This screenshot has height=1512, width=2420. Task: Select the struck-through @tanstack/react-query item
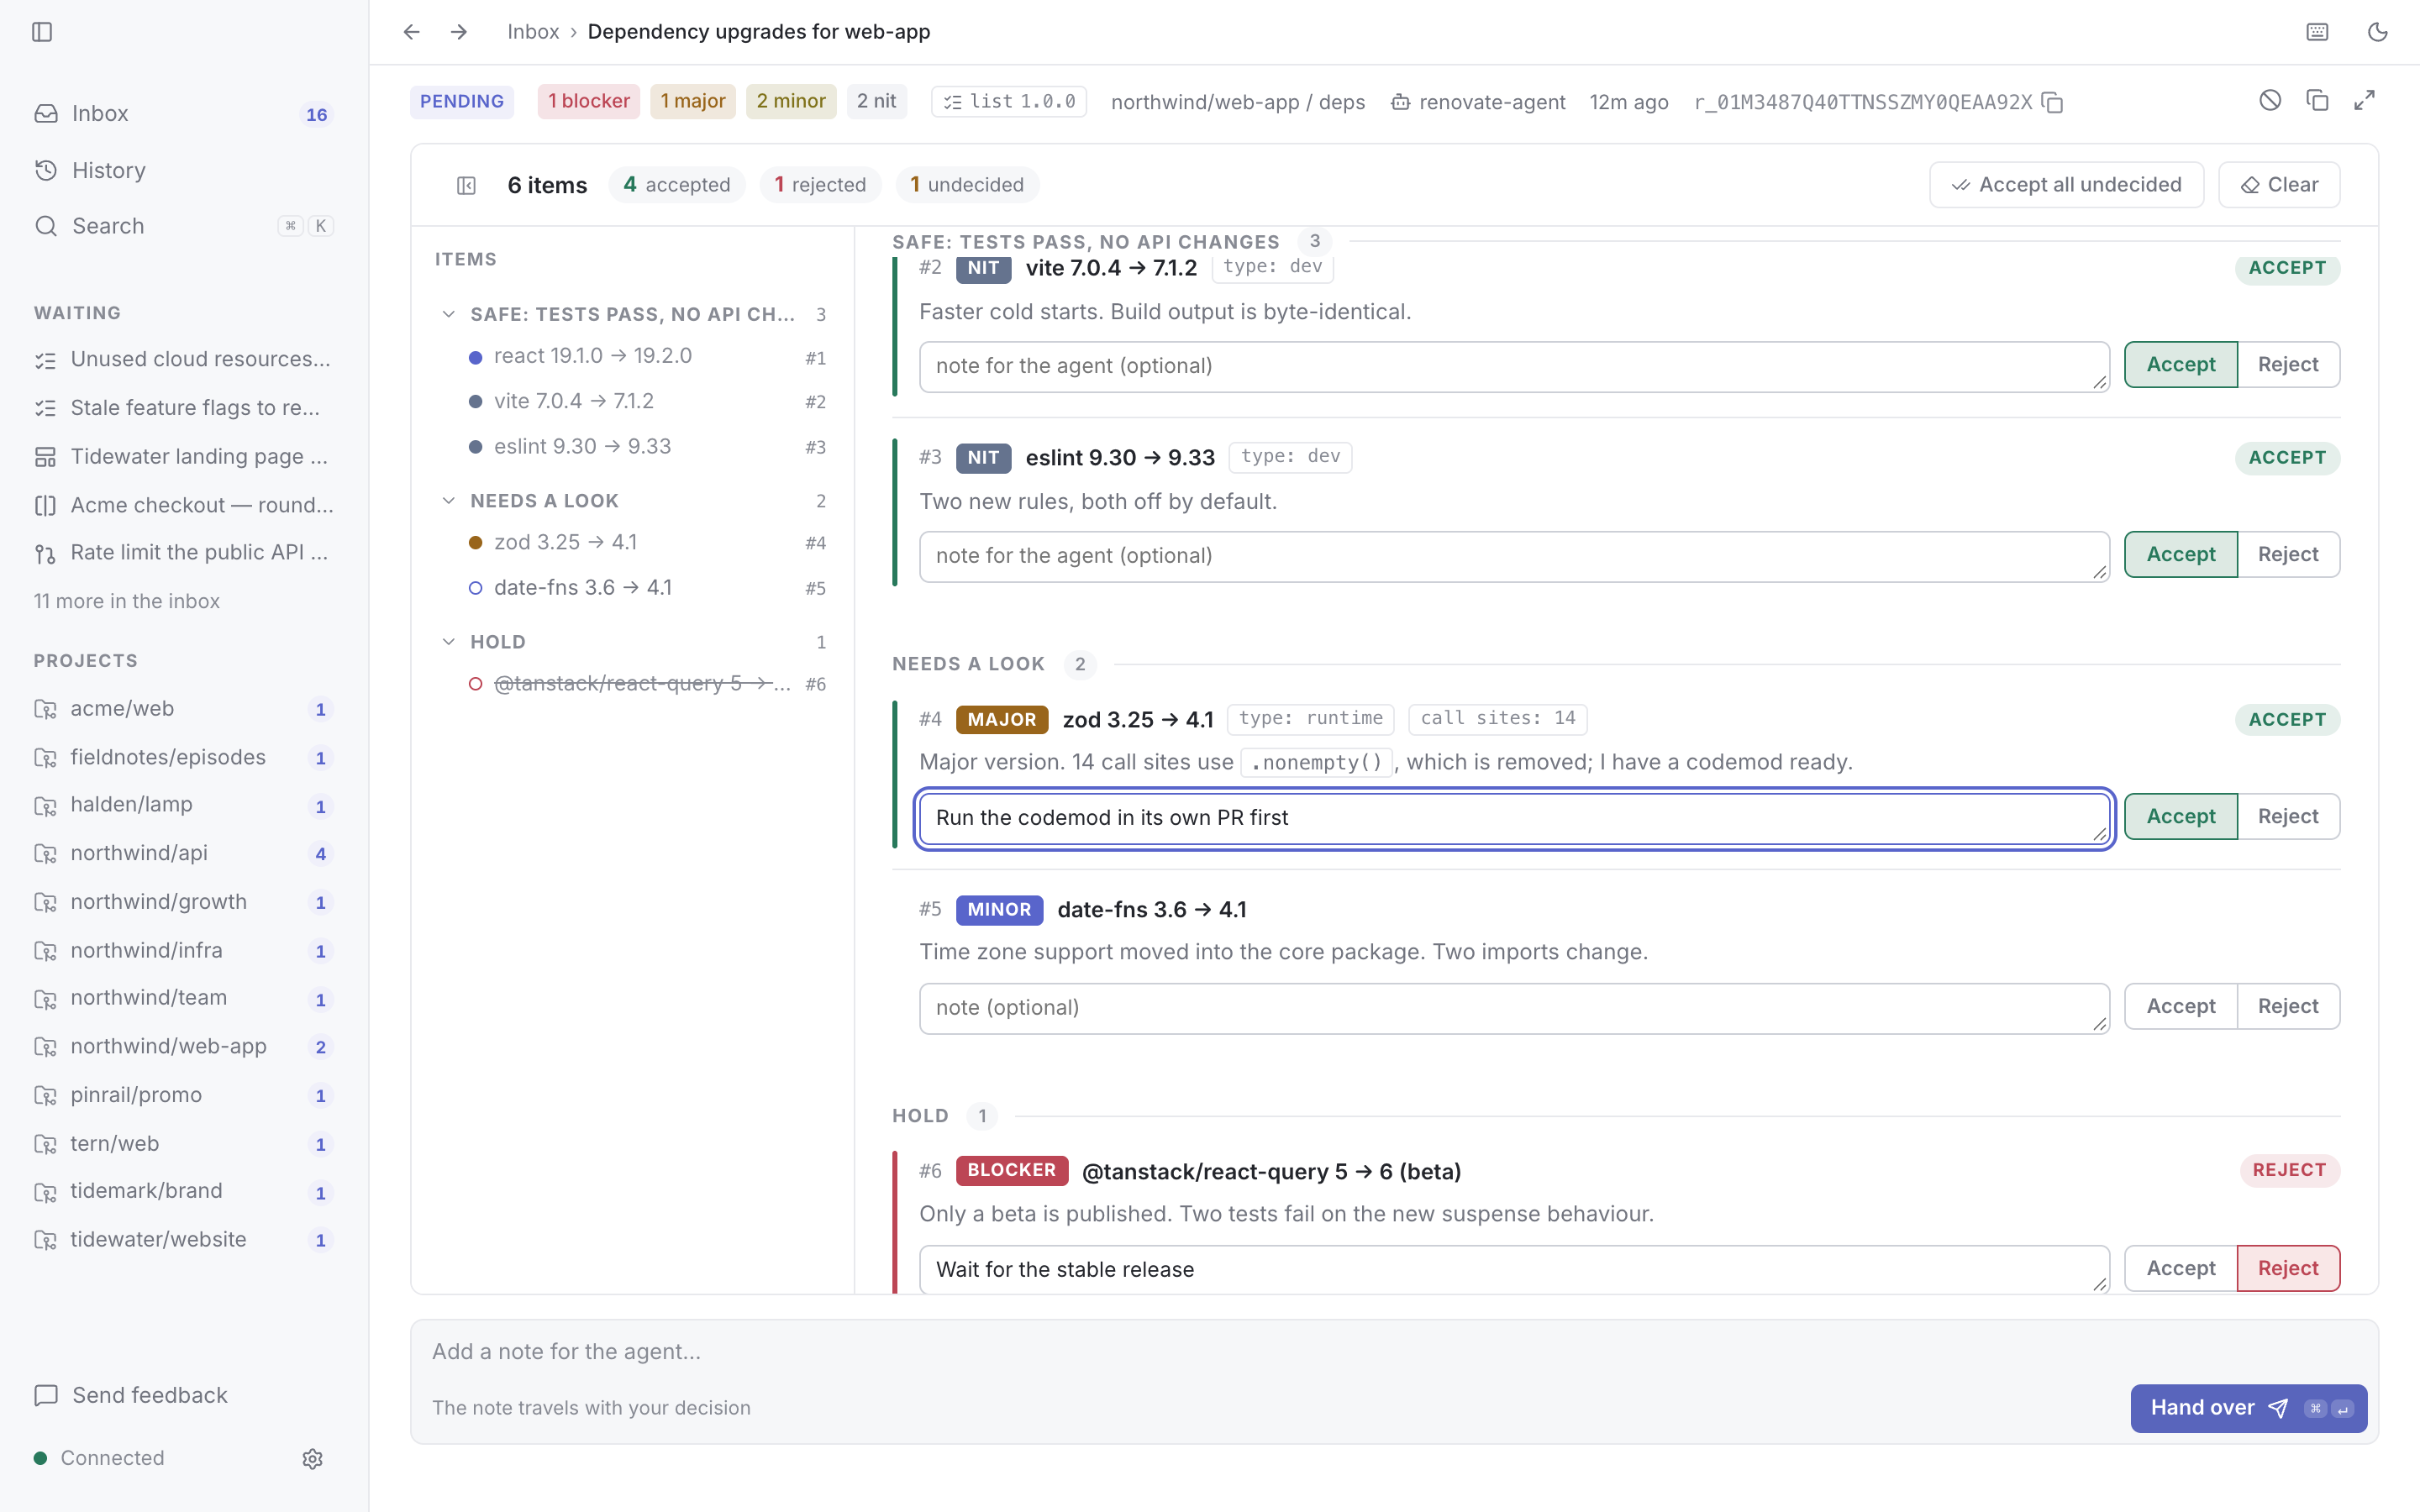647,684
